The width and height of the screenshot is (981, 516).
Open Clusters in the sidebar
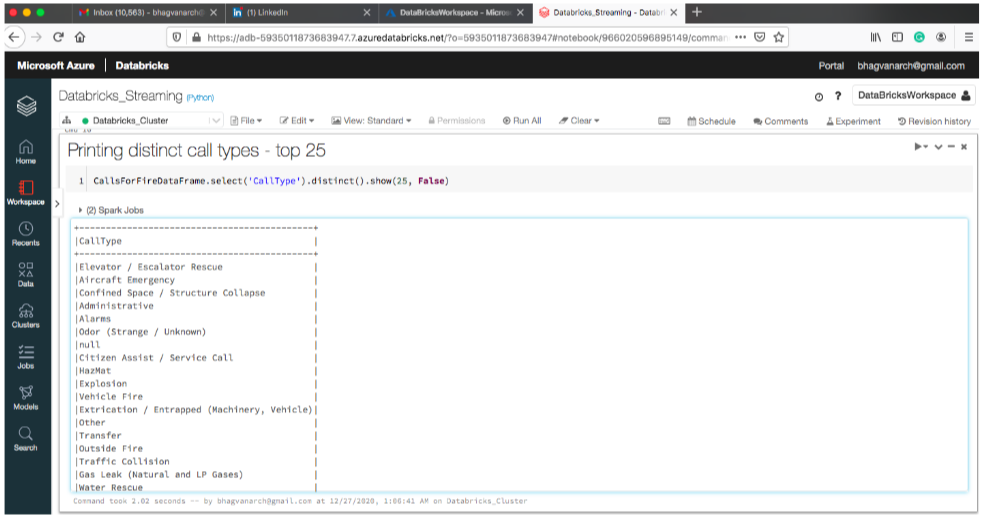coord(26,316)
